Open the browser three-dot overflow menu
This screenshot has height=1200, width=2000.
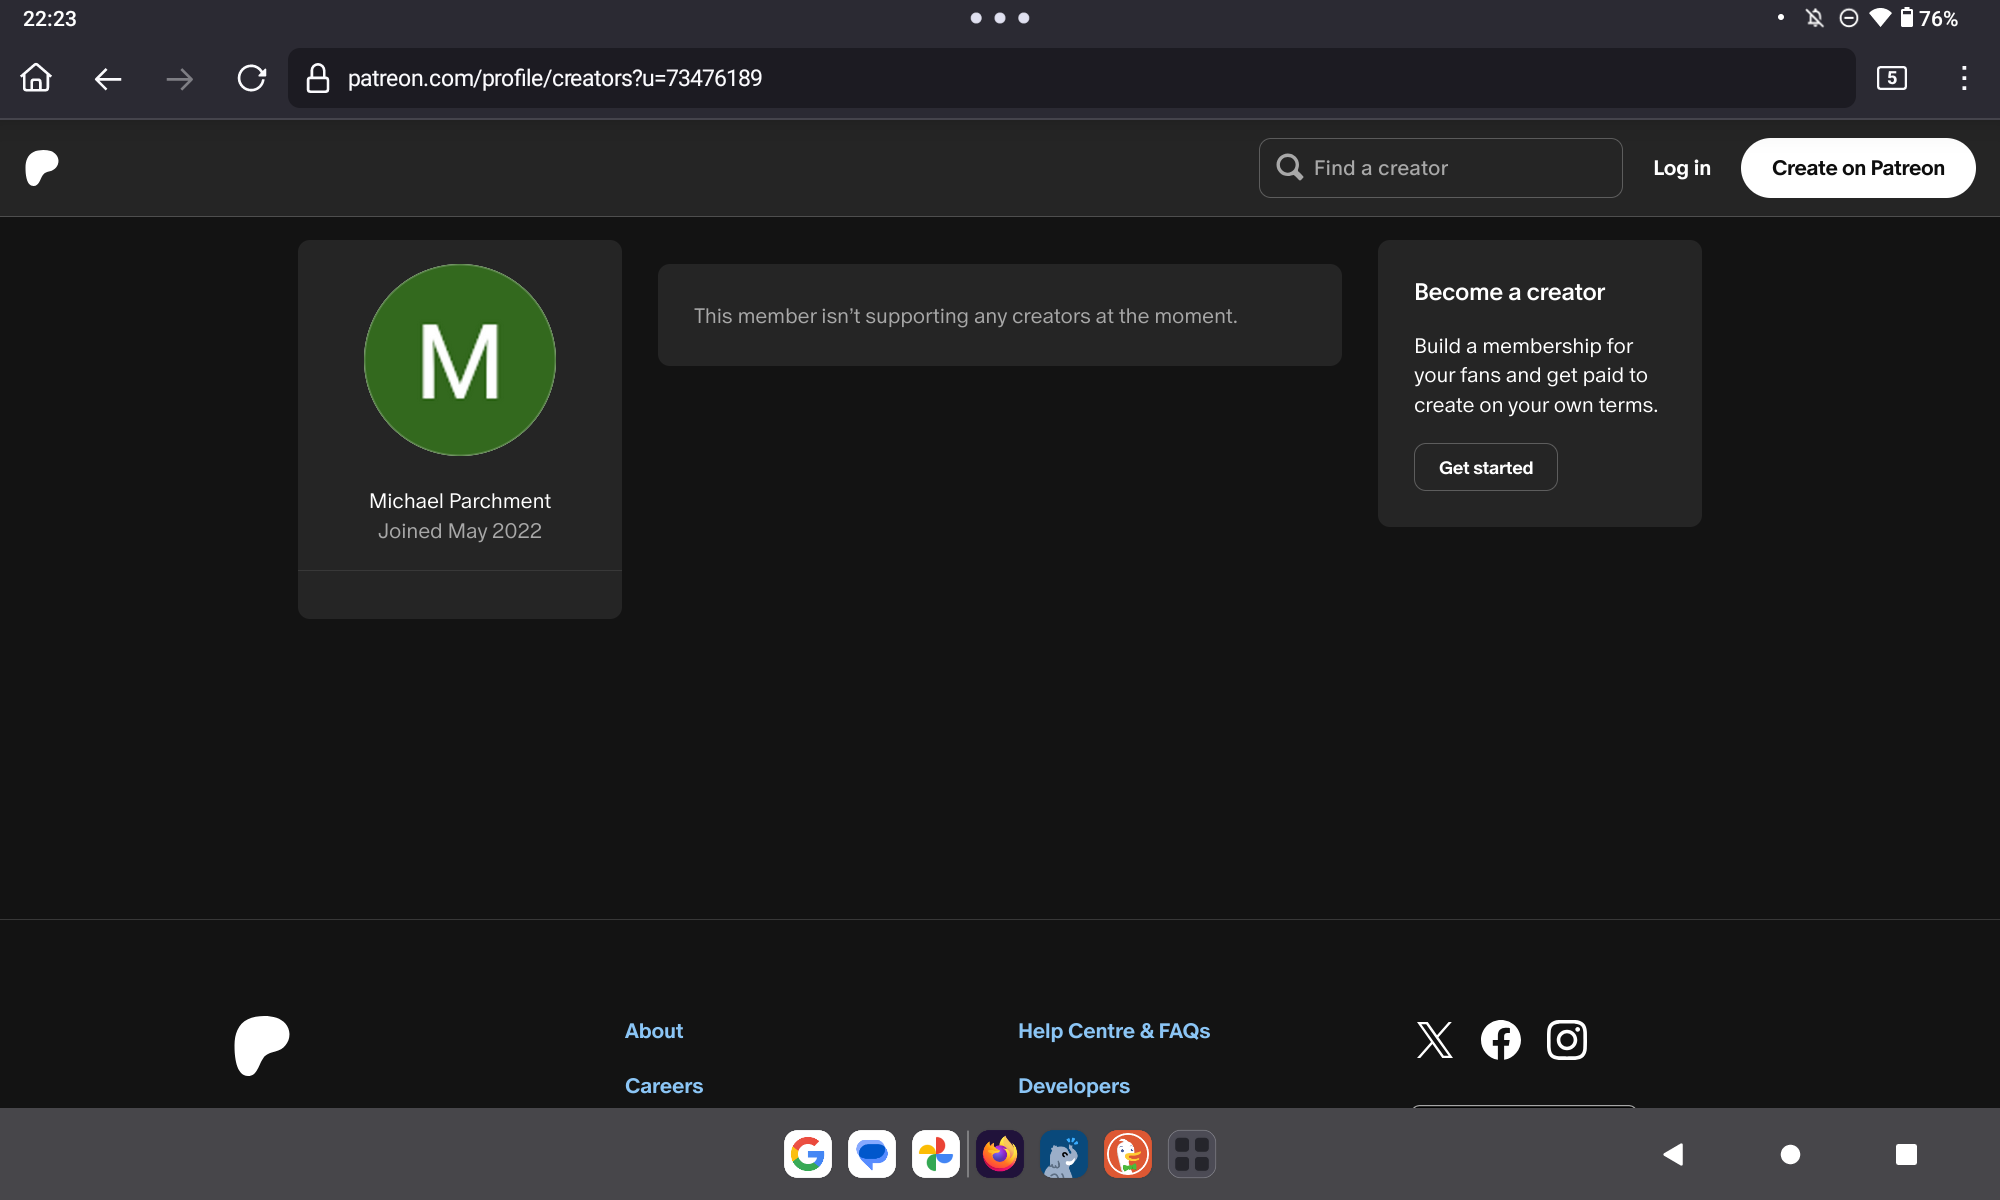point(1964,78)
